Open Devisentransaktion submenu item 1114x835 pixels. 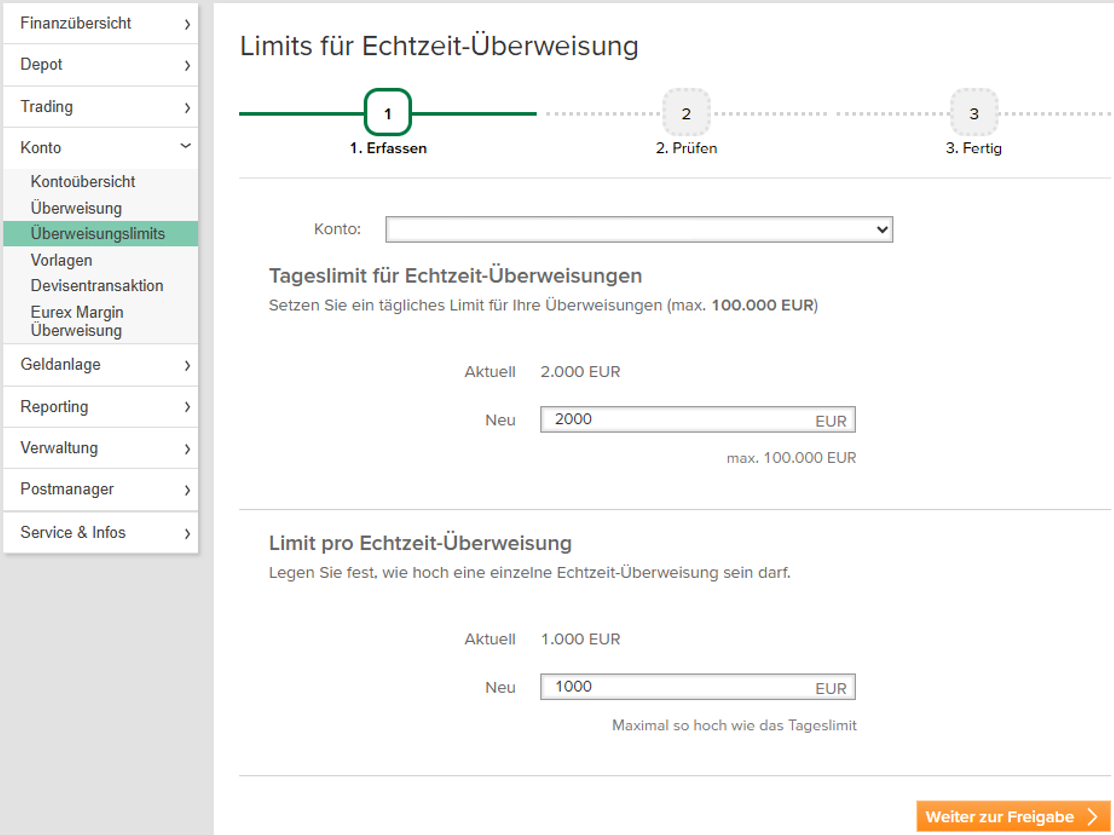96,286
